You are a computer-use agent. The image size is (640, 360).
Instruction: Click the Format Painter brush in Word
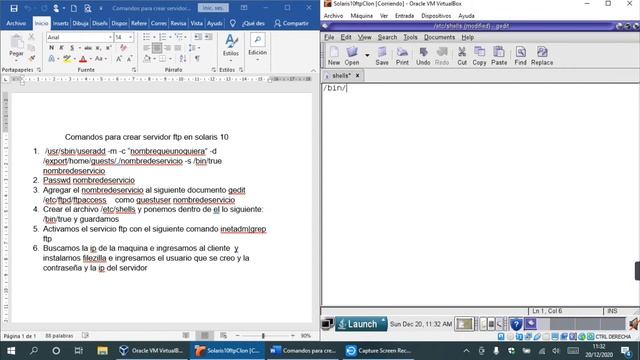31,59
